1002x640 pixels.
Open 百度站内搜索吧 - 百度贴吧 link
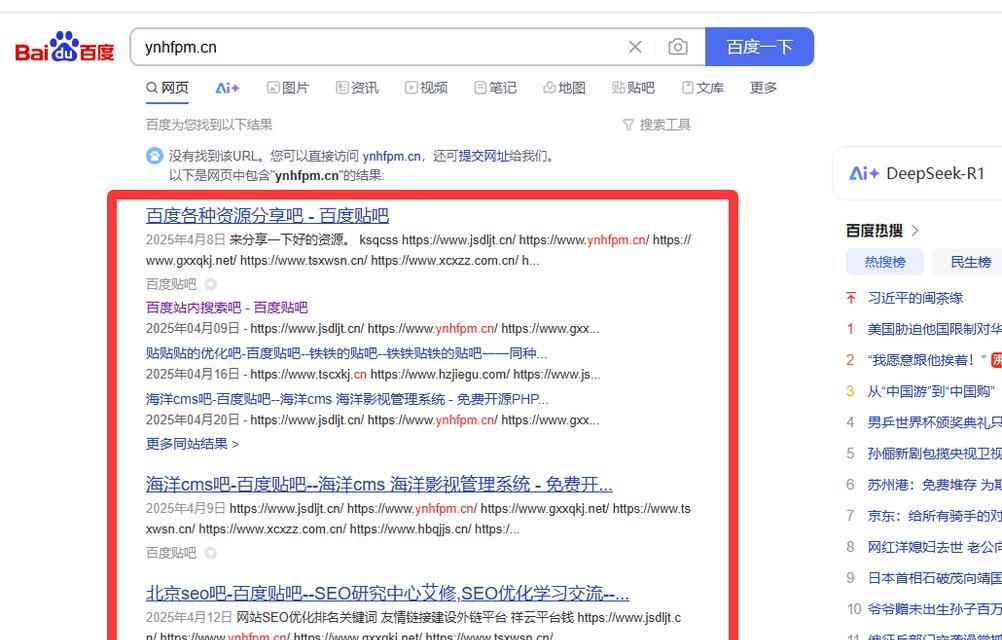tap(226, 307)
